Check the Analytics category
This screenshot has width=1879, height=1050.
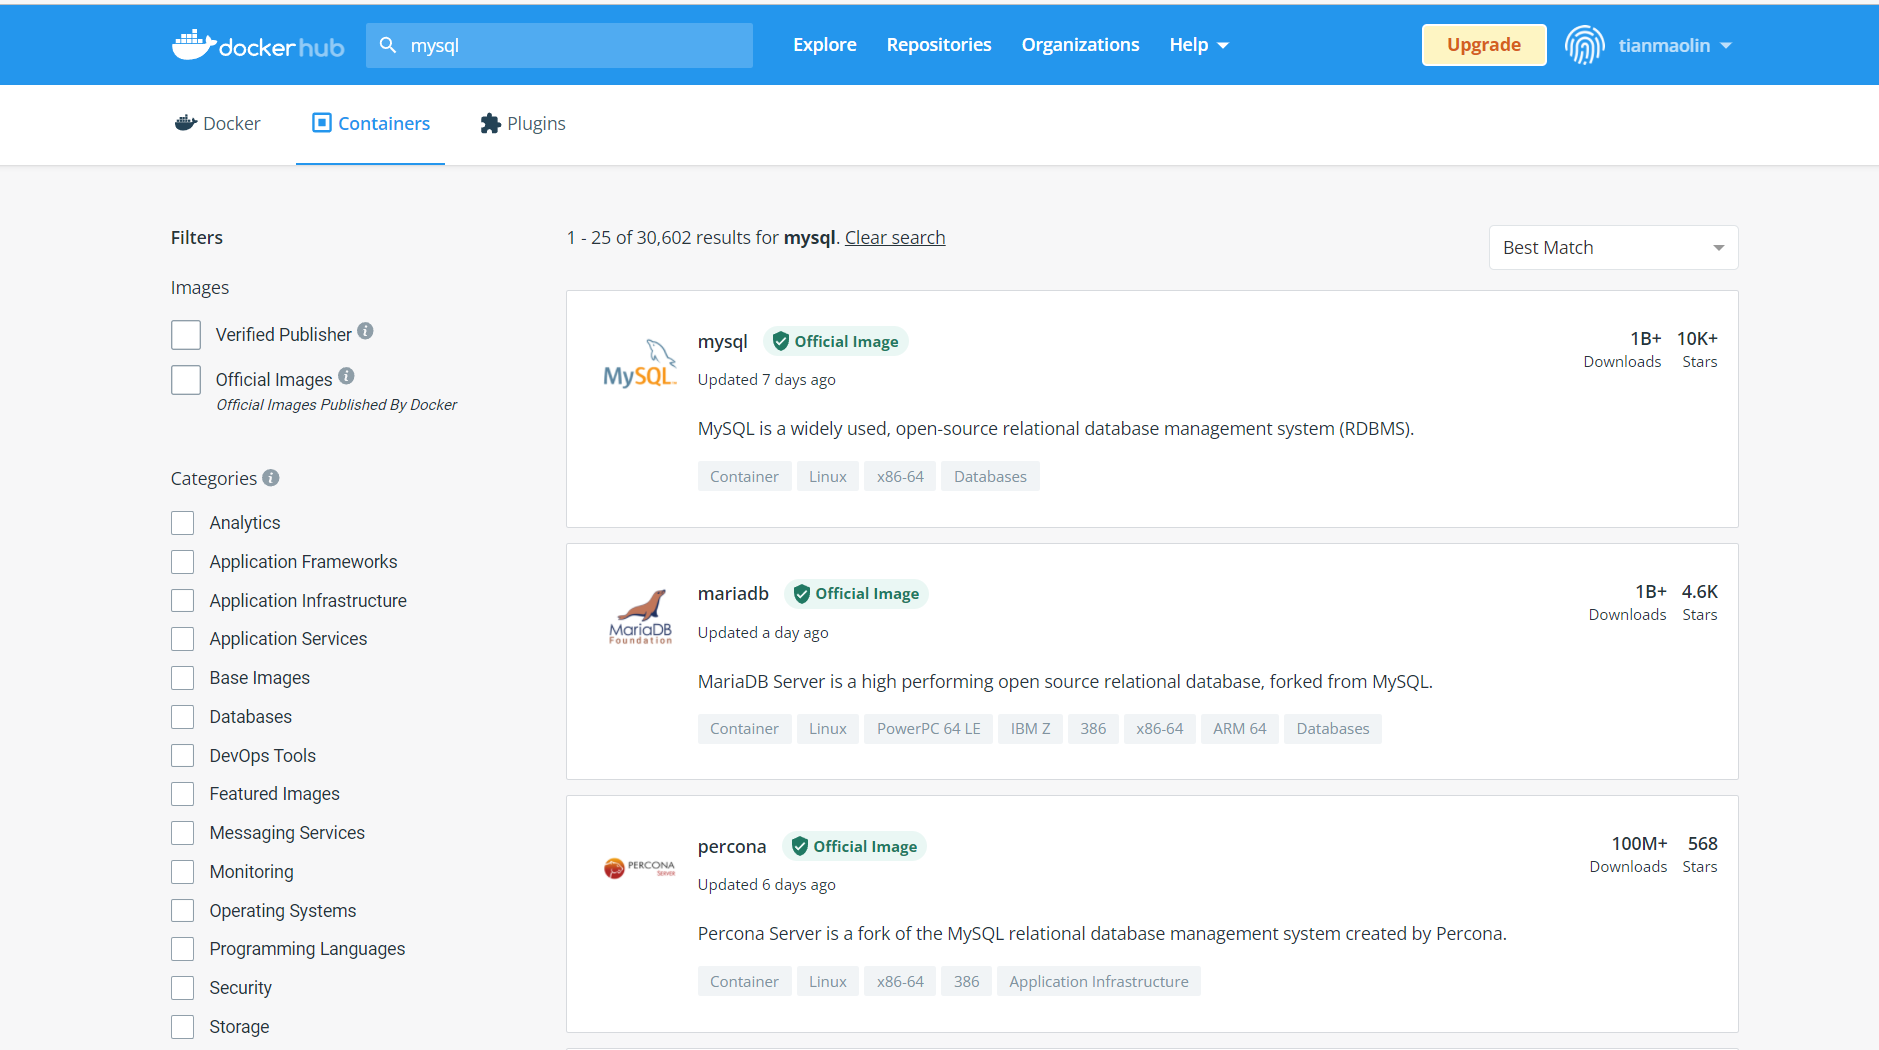[x=182, y=523]
